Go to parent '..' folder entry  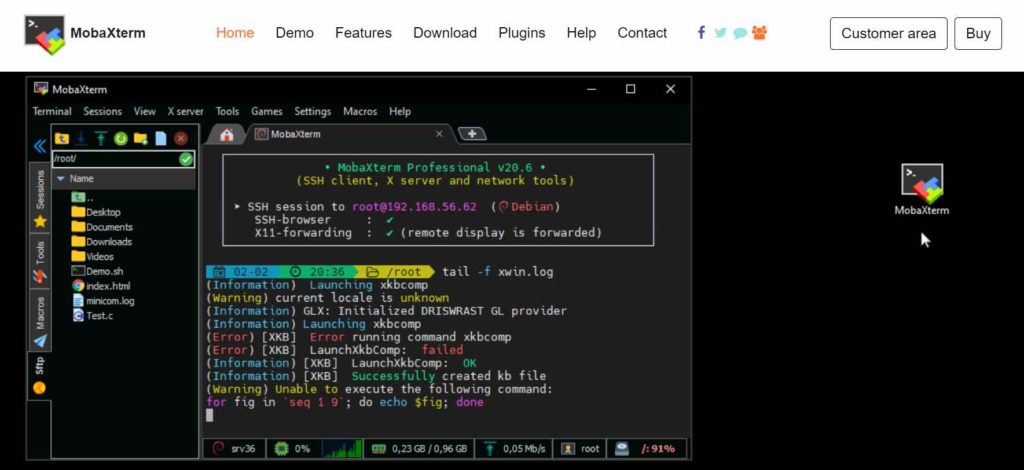82,197
